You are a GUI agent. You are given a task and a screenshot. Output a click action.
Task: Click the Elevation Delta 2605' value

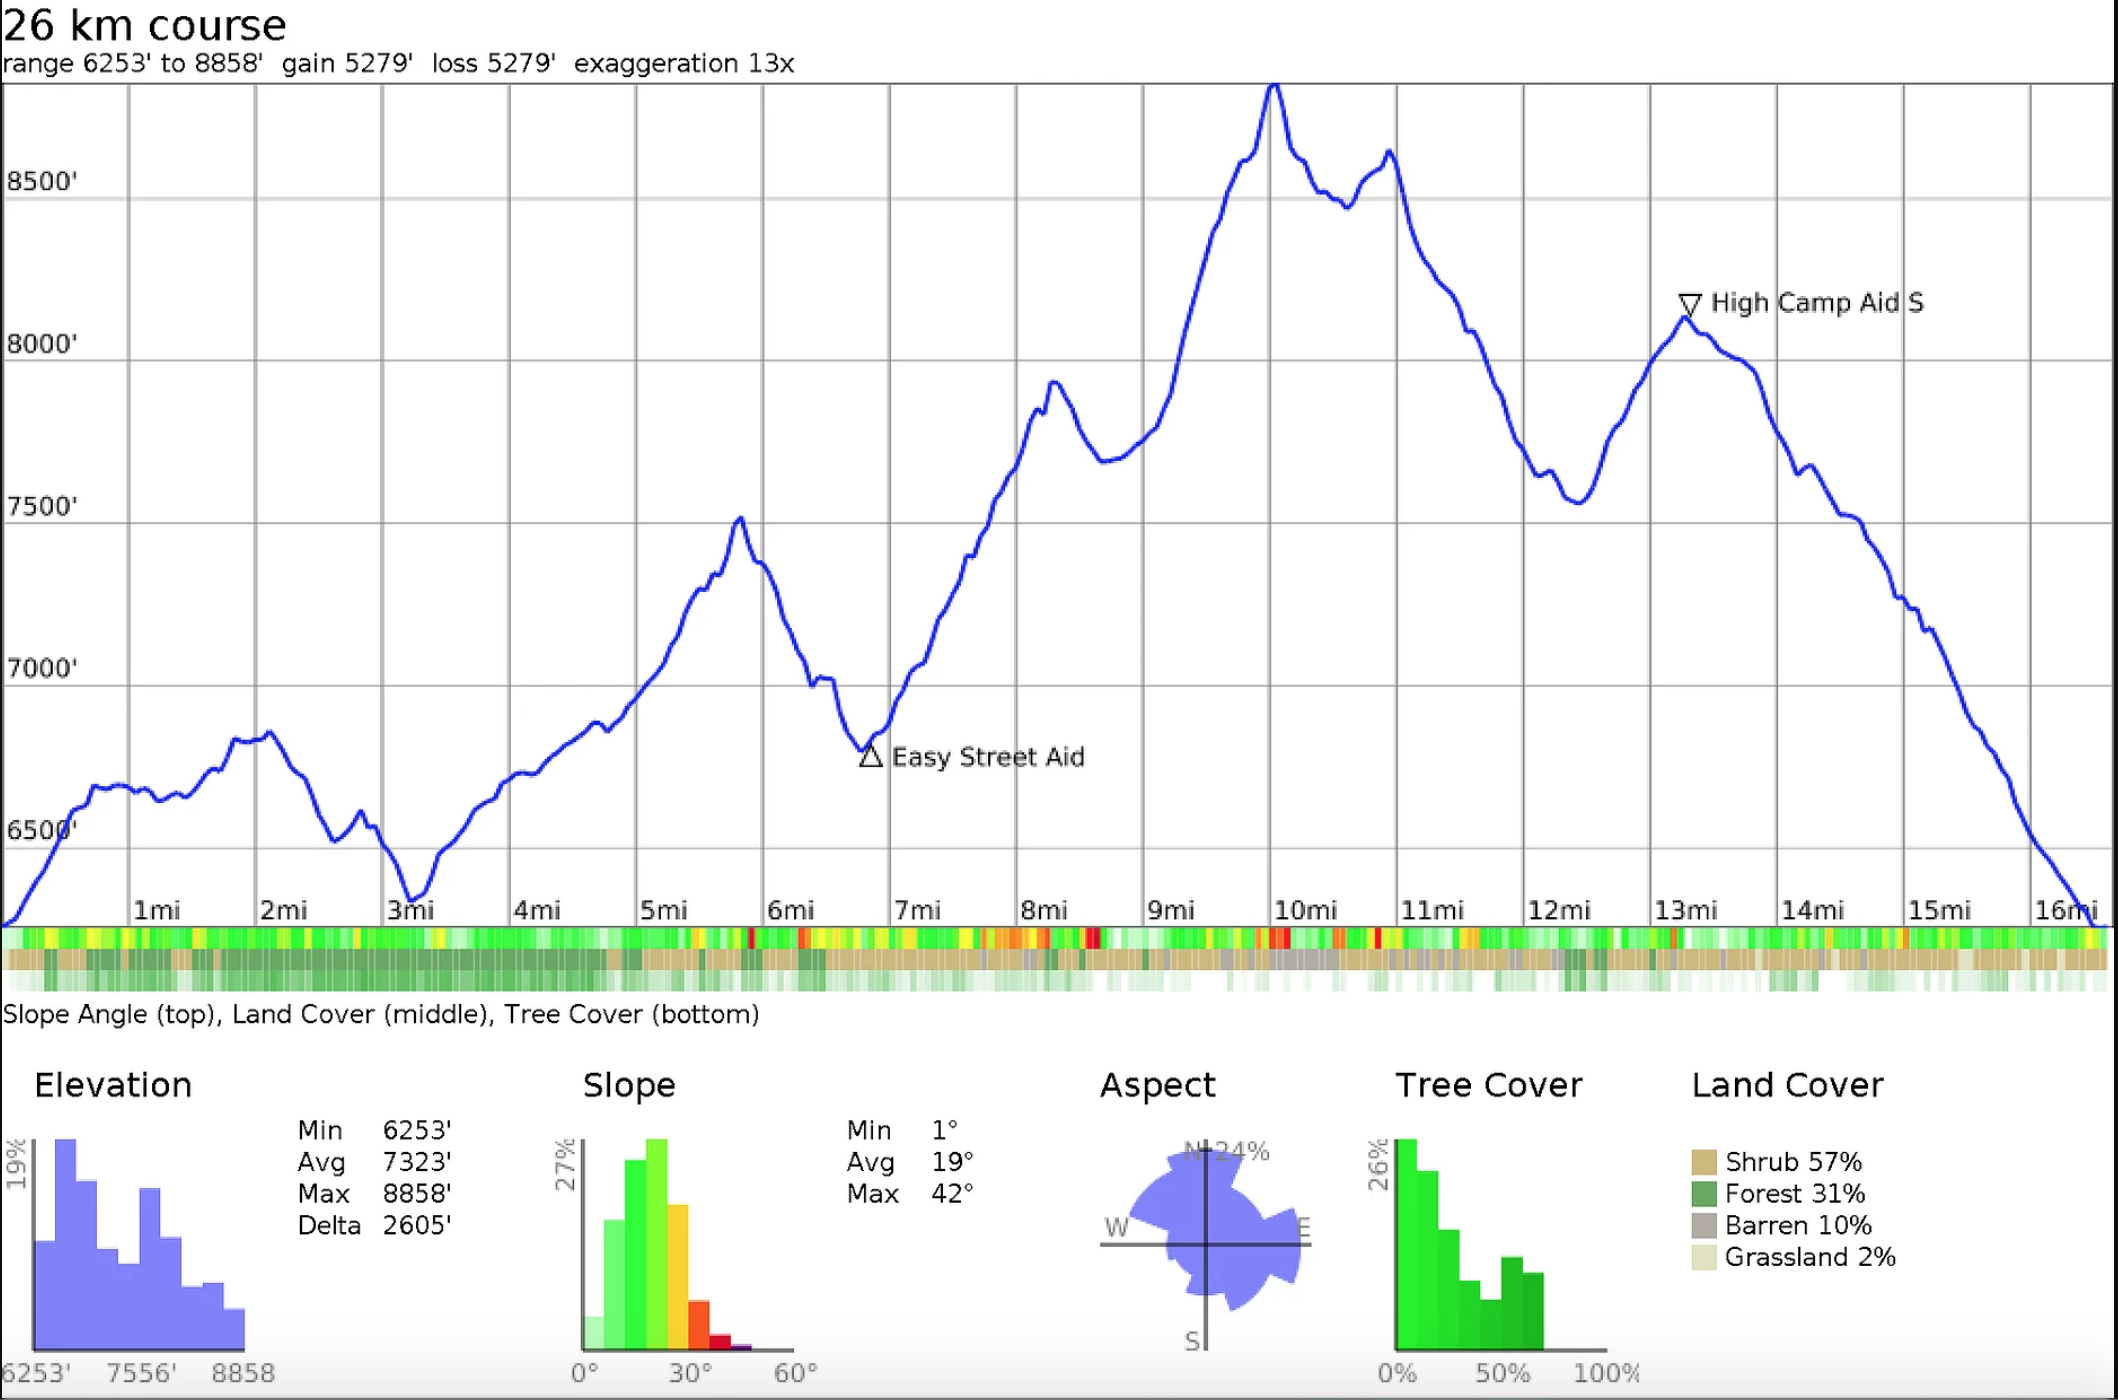(417, 1226)
